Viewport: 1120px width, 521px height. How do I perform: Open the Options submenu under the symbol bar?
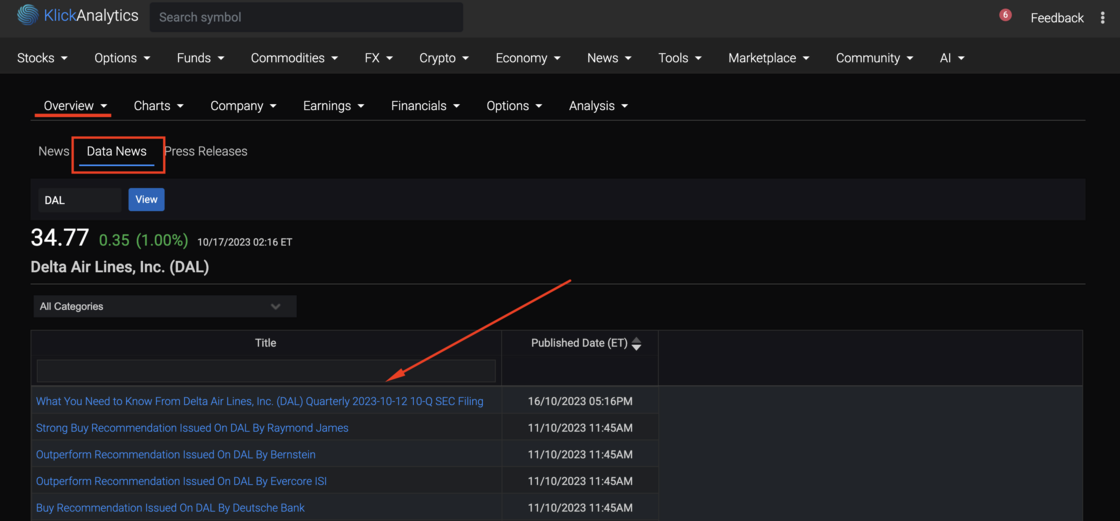(514, 106)
